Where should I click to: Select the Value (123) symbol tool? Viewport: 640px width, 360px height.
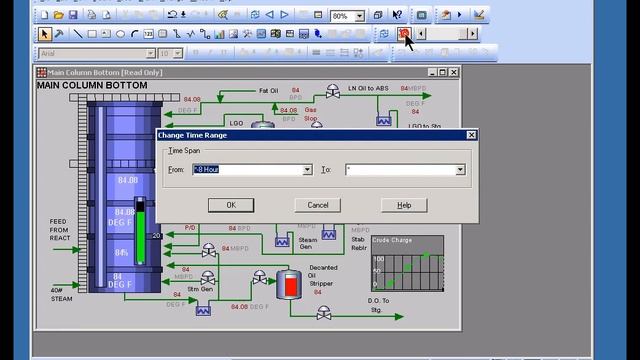[x=149, y=34]
